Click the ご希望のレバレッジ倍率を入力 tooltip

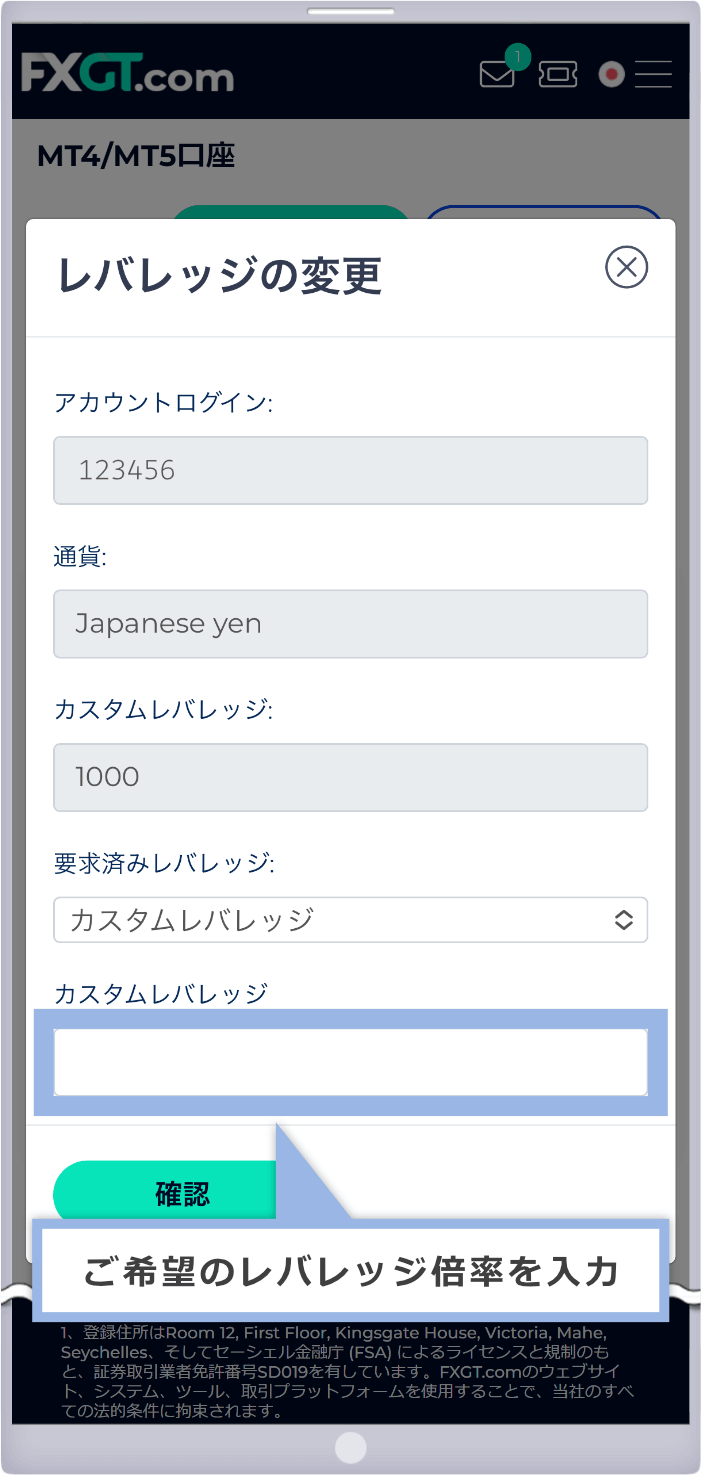pyautogui.click(x=351, y=1270)
